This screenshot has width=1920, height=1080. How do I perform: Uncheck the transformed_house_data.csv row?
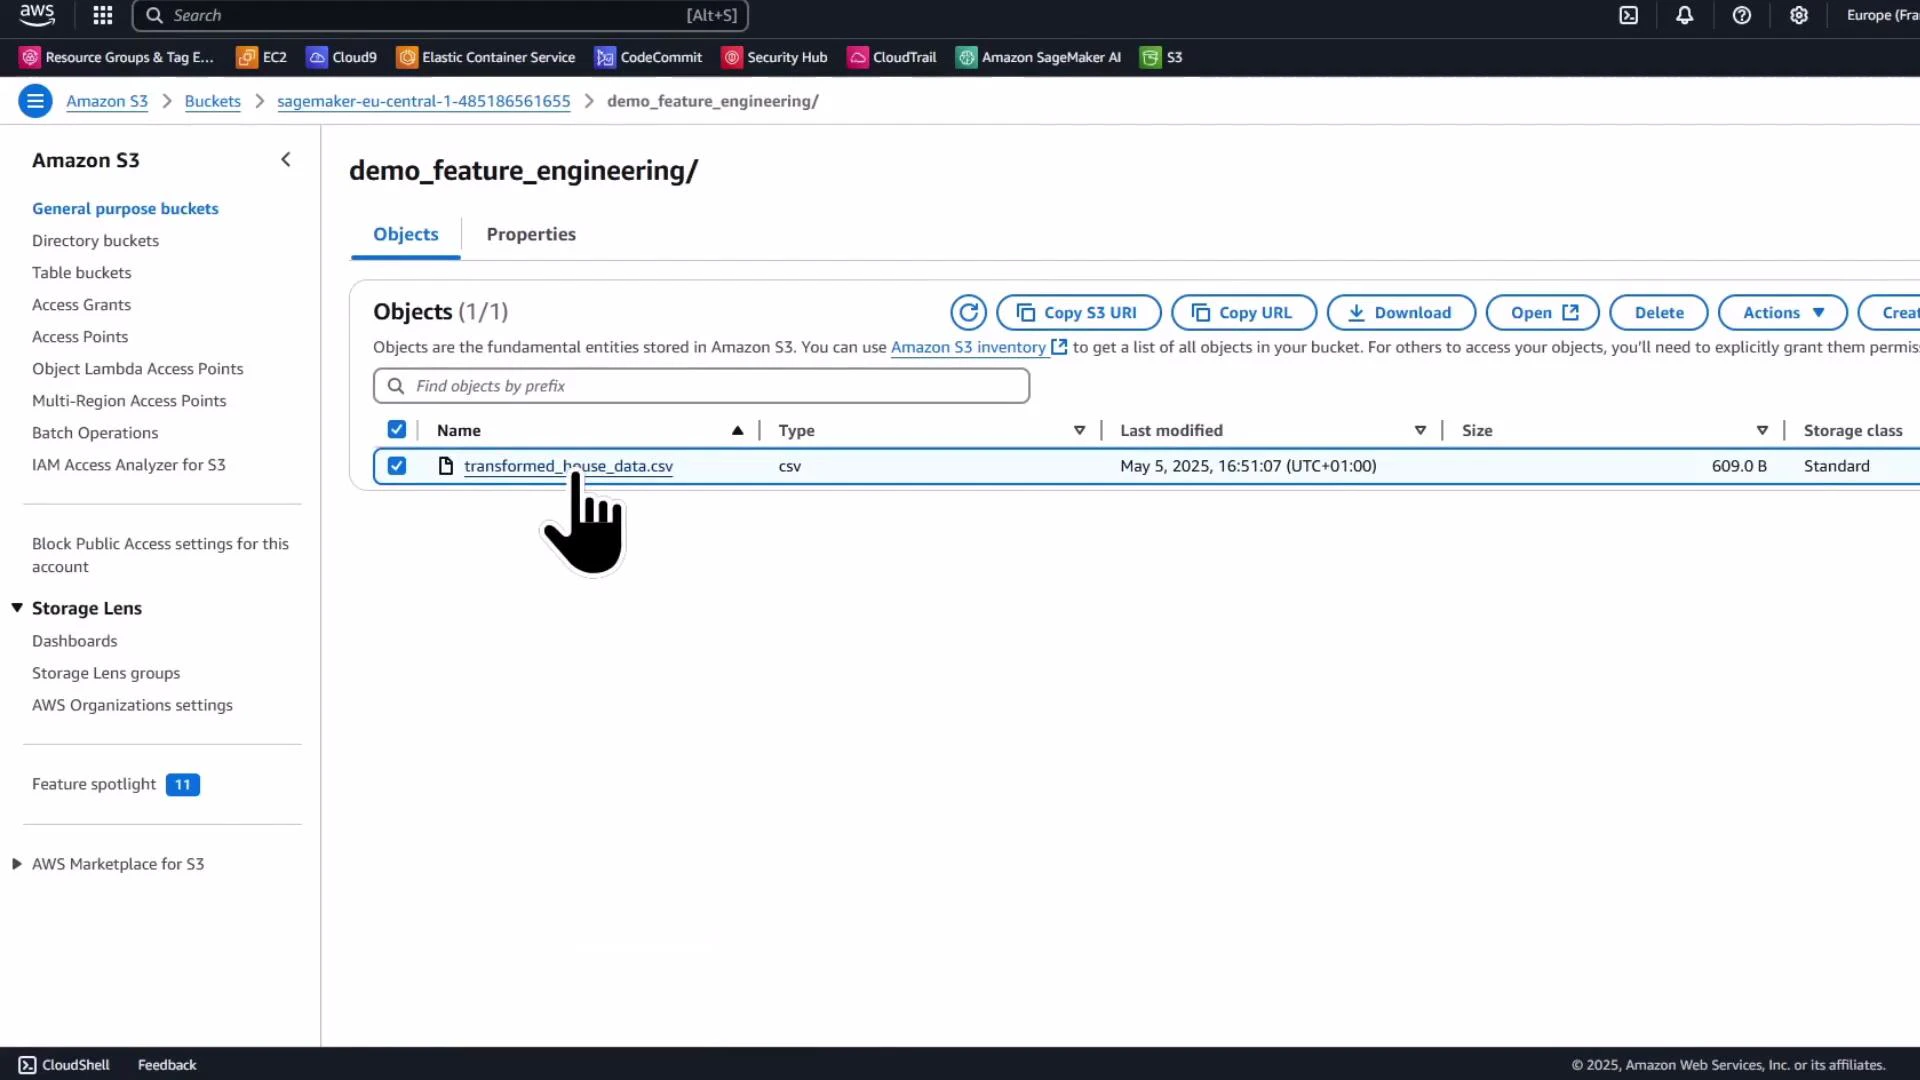[396, 465]
